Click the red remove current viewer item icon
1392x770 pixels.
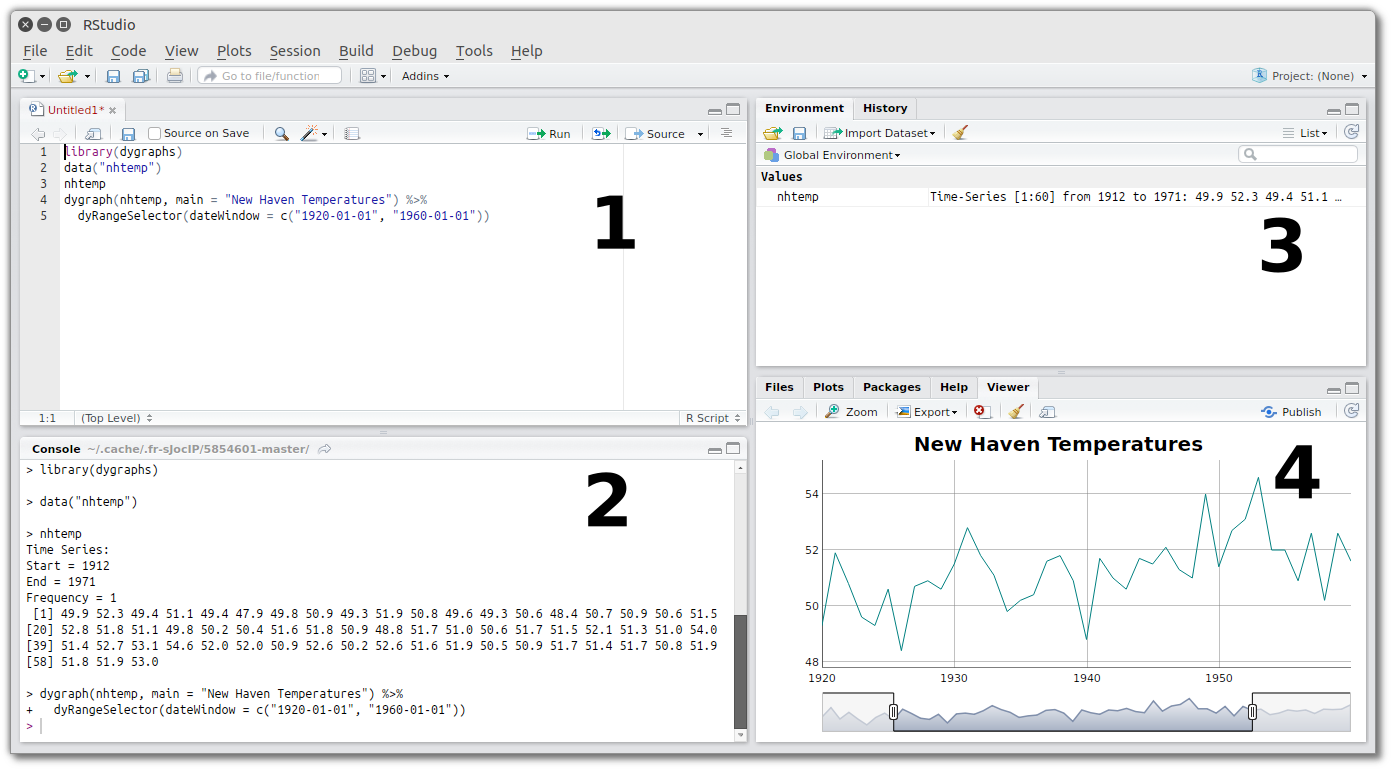[x=982, y=412]
